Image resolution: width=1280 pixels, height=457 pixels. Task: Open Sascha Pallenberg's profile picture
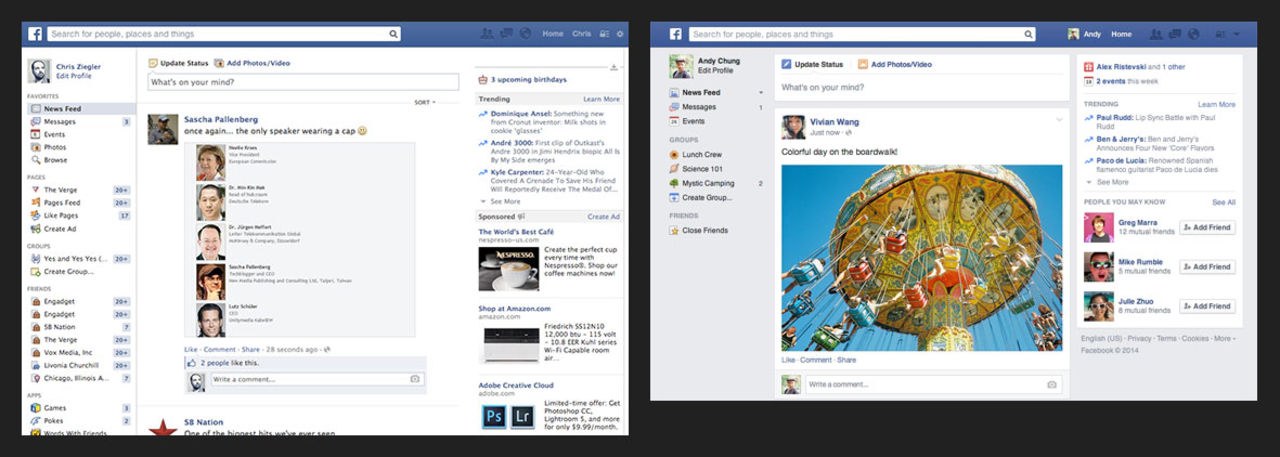point(163,129)
